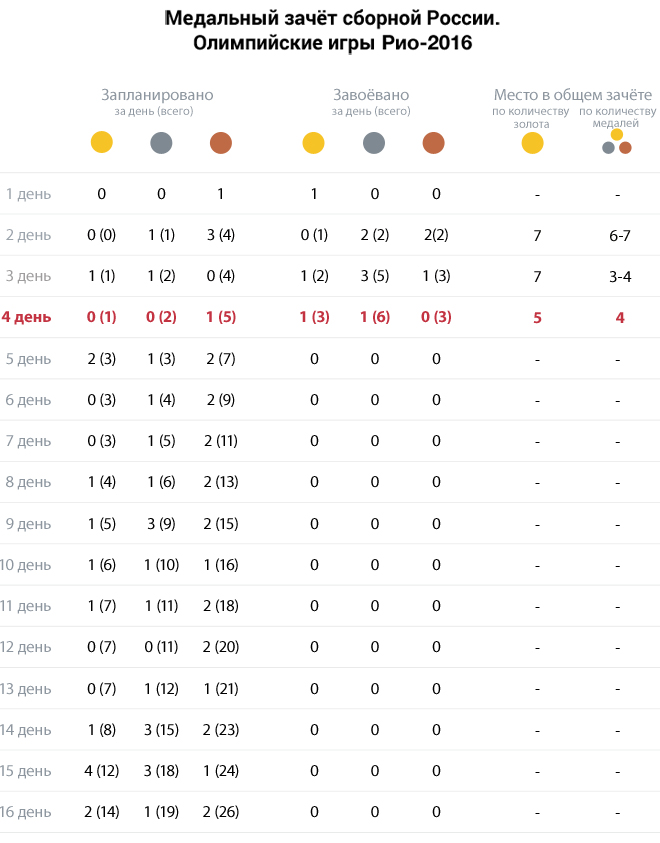
Task: Click the planned bronze cell 1 (16)
Action: coord(221,565)
